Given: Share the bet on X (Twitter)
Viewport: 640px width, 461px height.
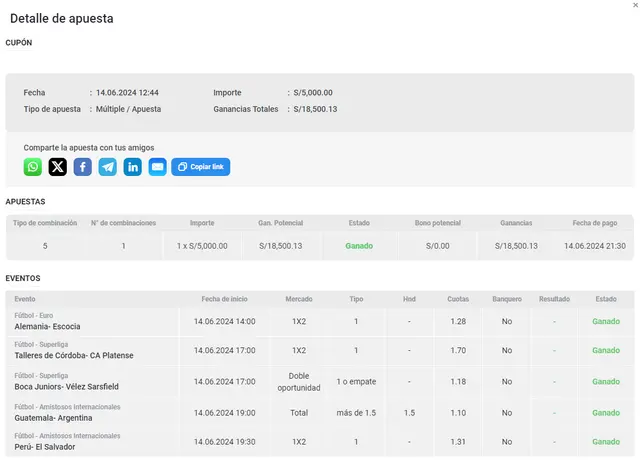Looking at the screenshot, I should click(58, 167).
